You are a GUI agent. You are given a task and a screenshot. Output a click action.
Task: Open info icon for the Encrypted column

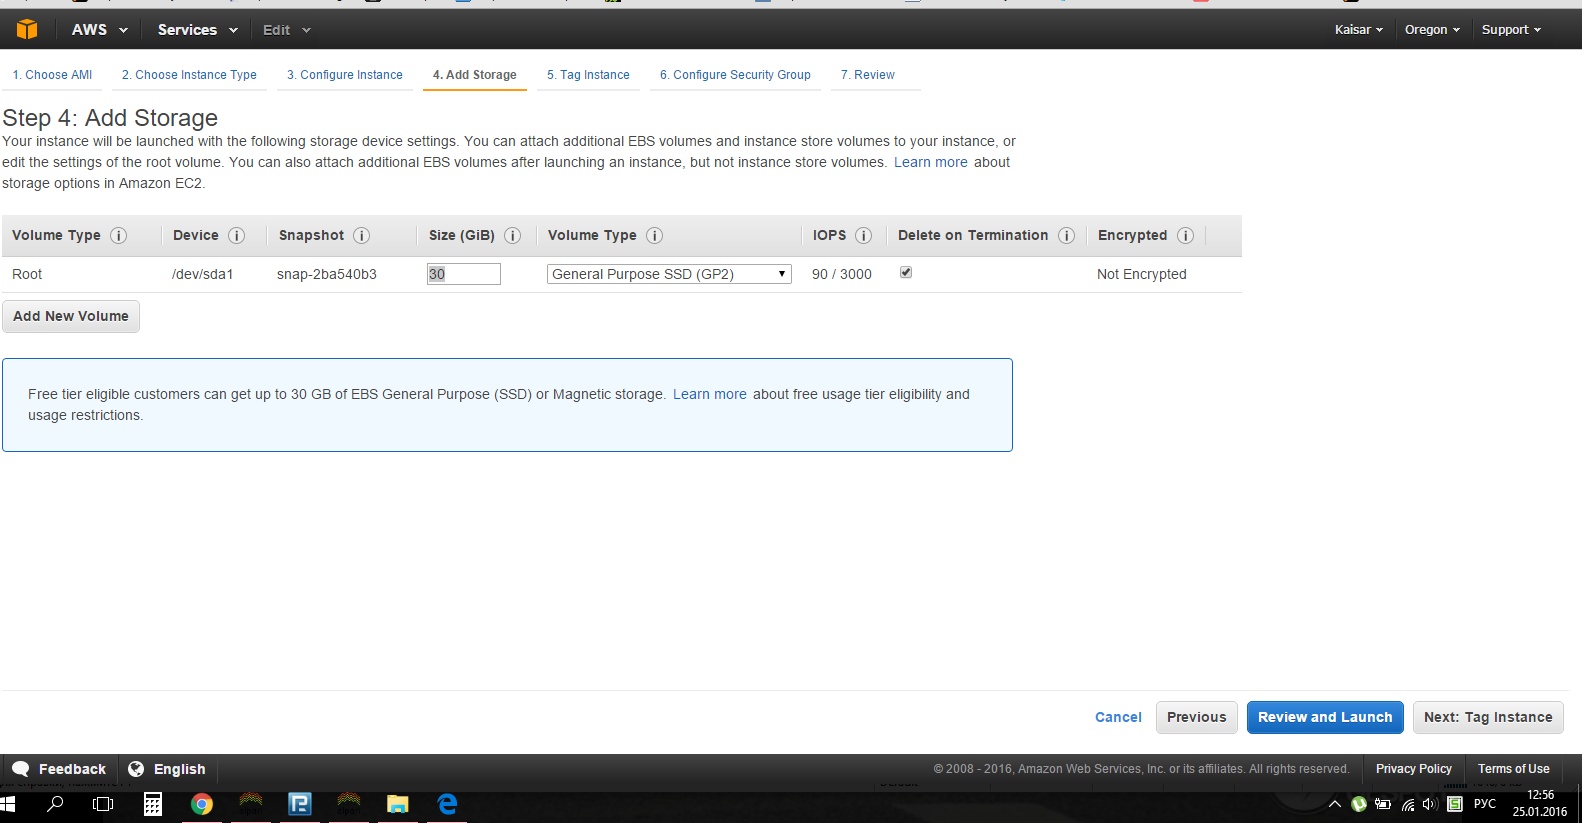[x=1186, y=236]
